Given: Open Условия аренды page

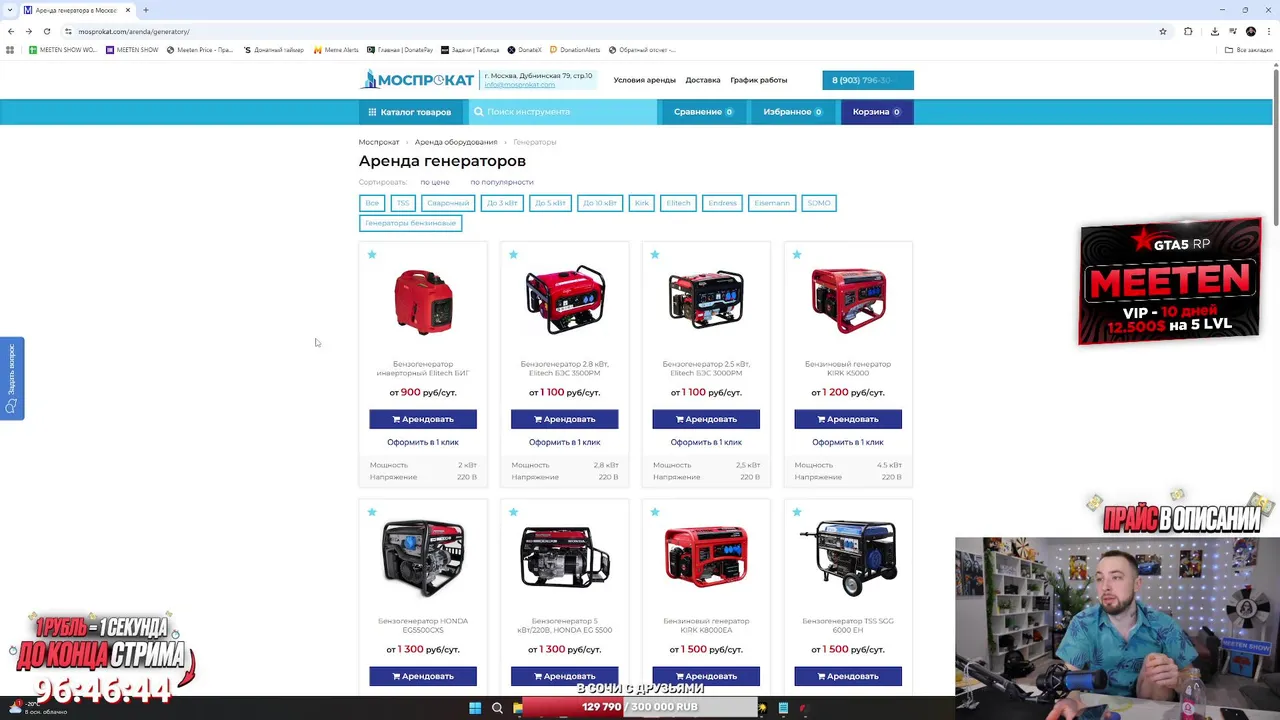Looking at the screenshot, I should point(645,80).
